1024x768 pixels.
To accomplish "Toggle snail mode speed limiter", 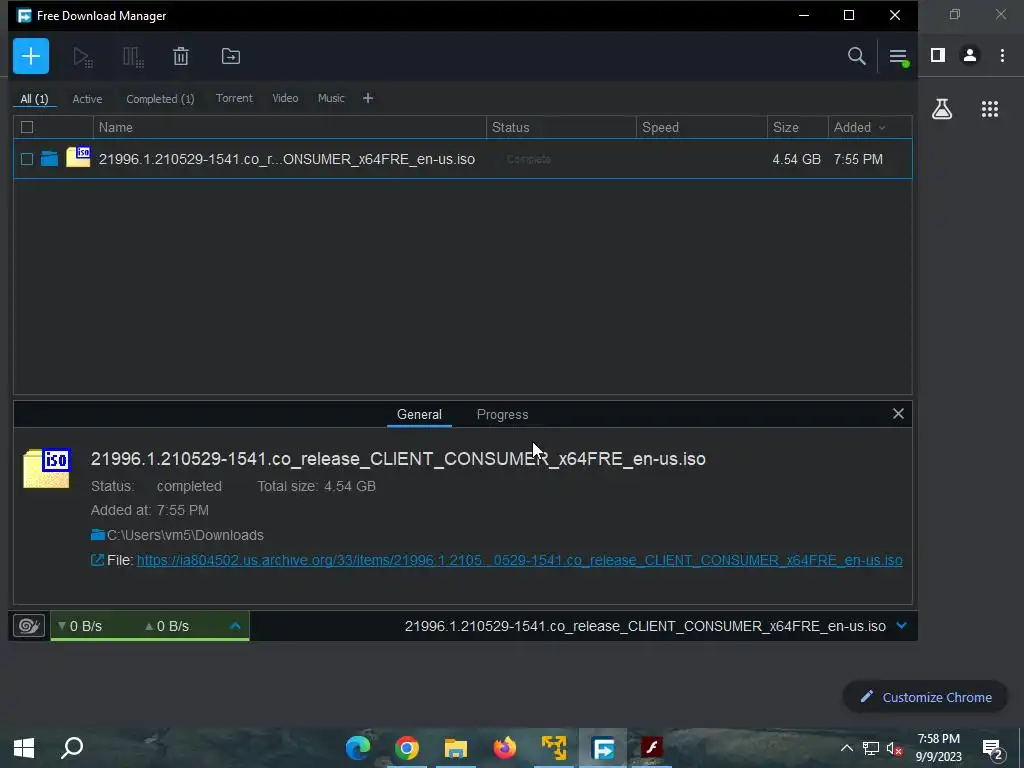I will coord(29,626).
